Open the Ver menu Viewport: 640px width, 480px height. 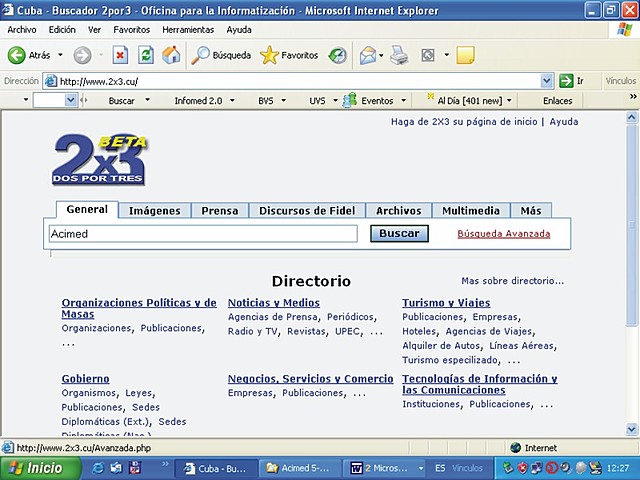coord(94,30)
